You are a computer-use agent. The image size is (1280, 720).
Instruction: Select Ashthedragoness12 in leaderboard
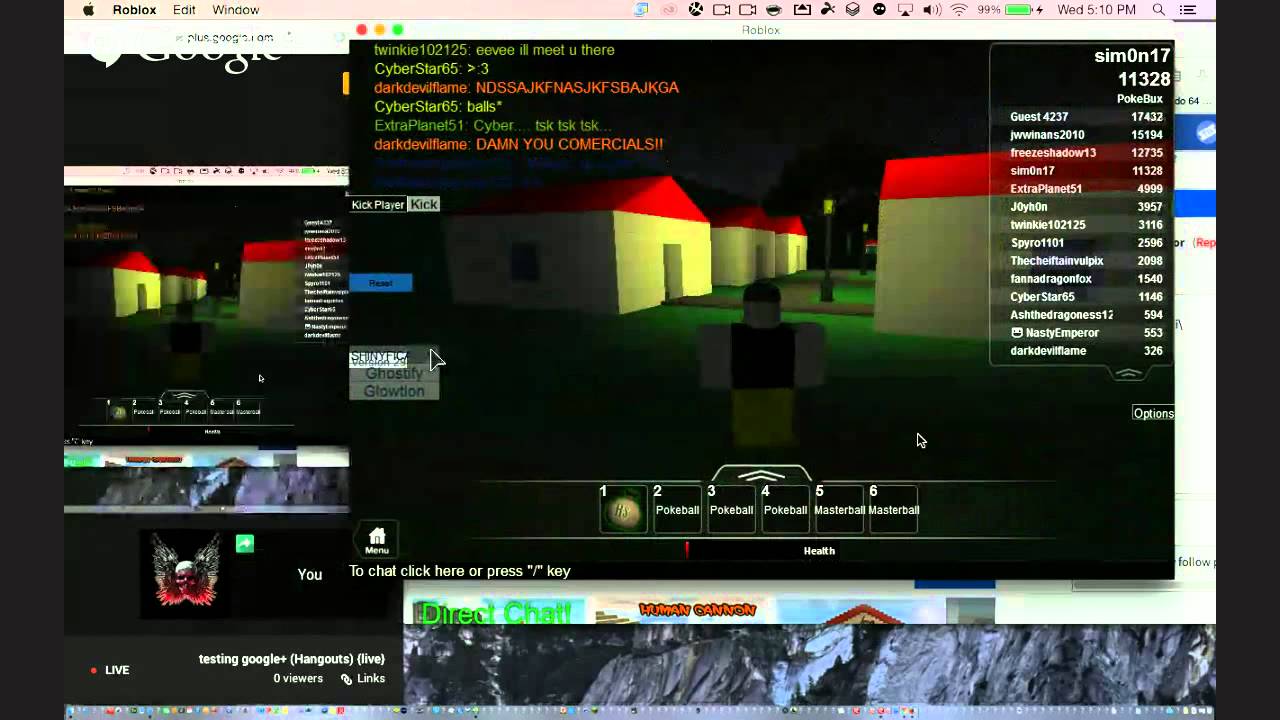pyautogui.click(x=1086, y=315)
